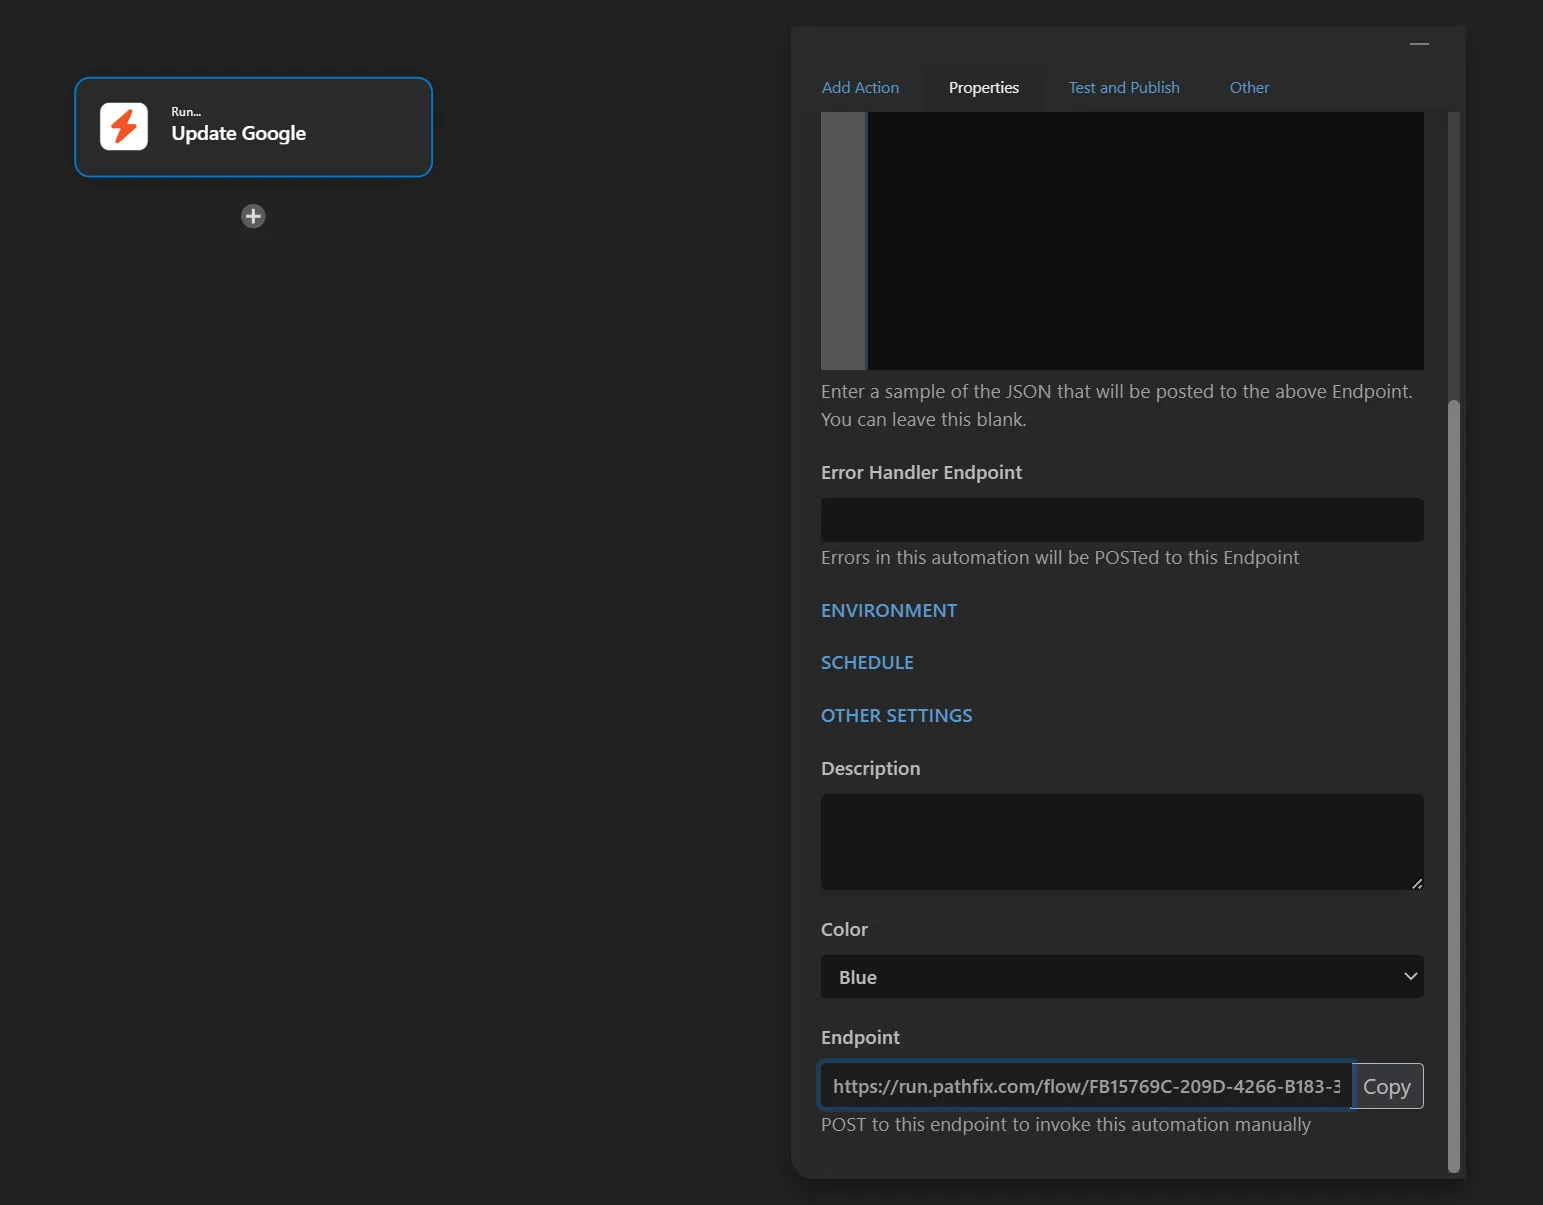Click the properties panel vertical scrollbar

click(1454, 785)
